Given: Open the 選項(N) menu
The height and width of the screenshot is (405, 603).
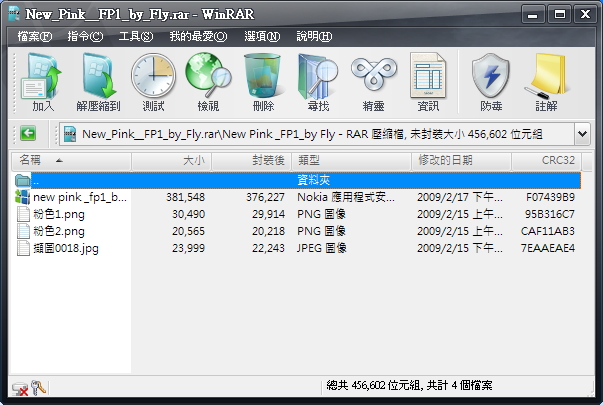Looking at the screenshot, I should (x=262, y=37).
